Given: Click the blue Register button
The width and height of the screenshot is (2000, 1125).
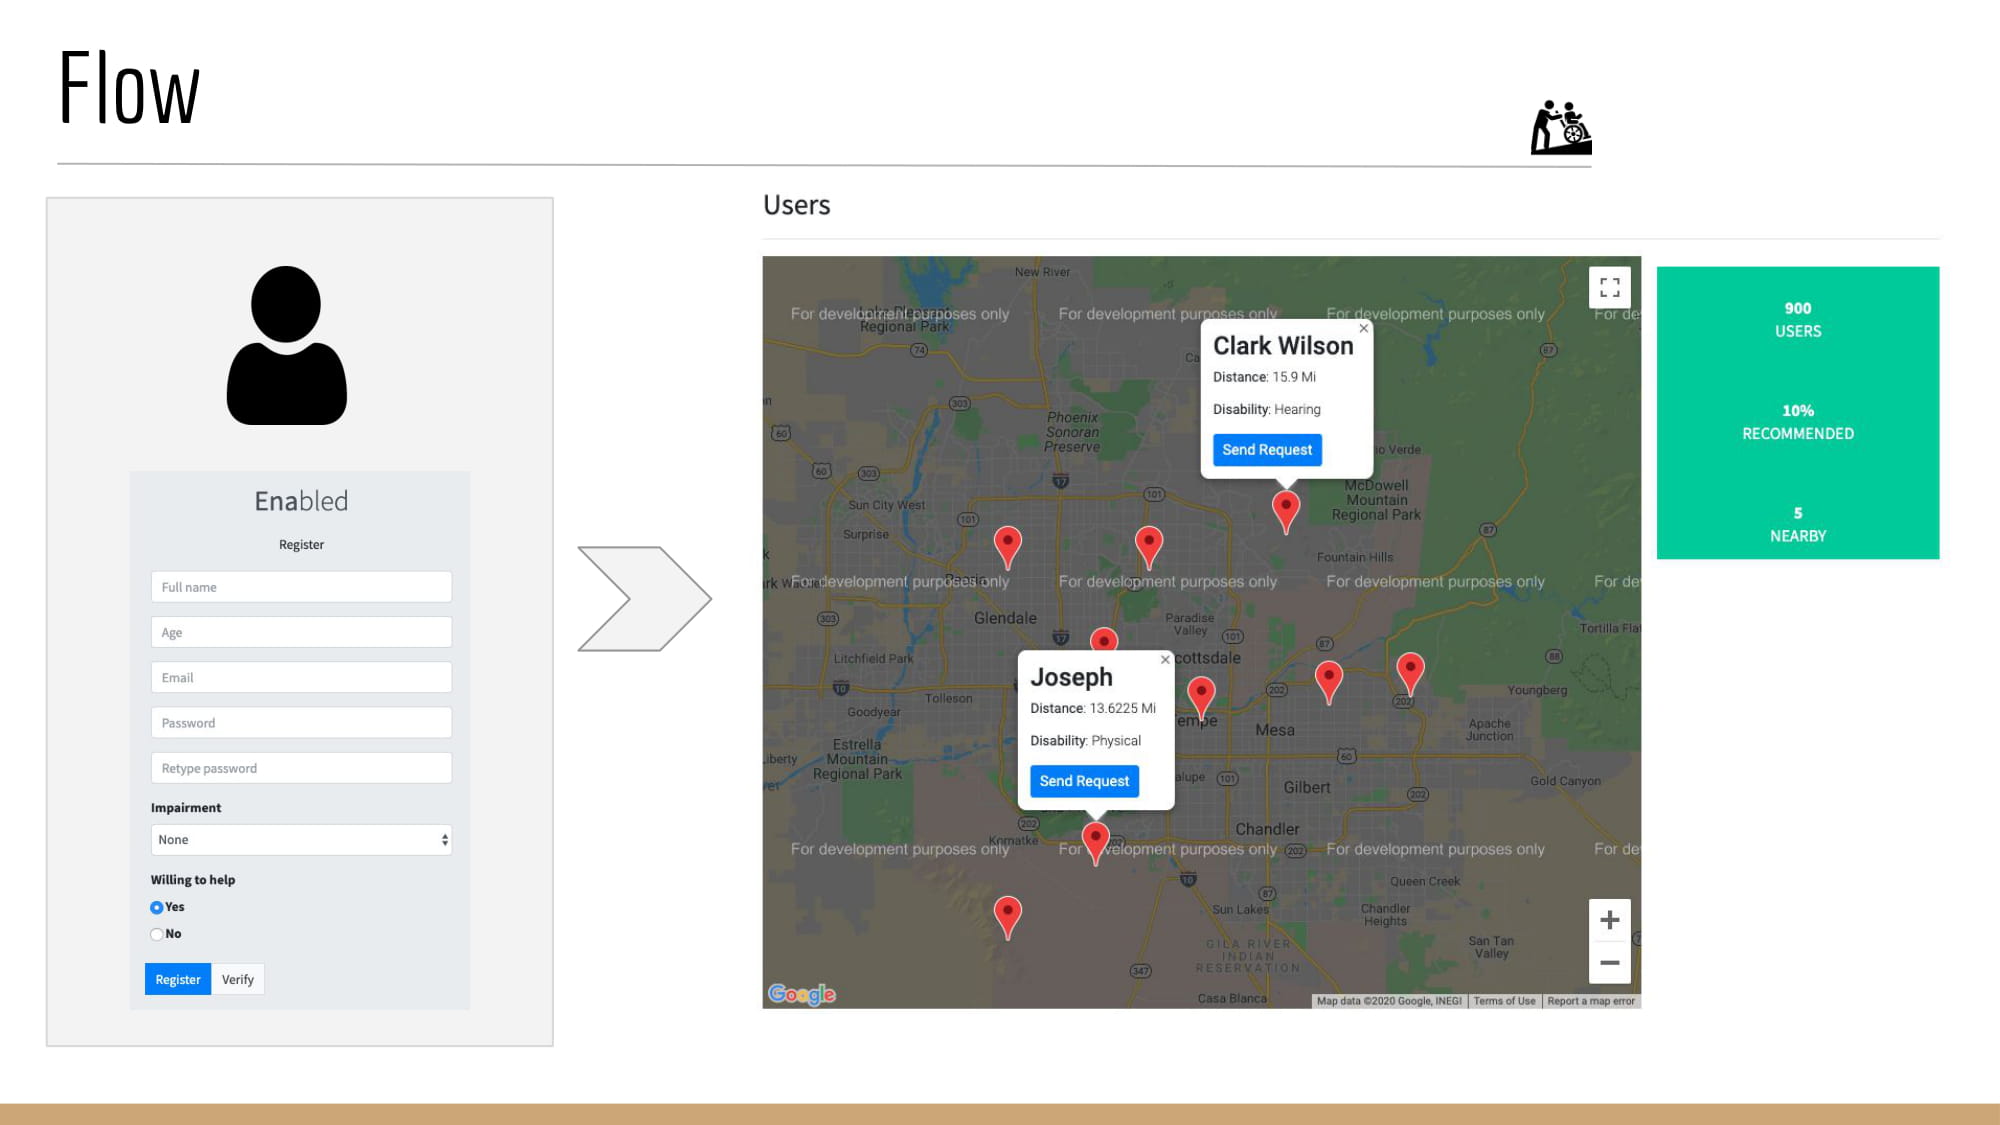Looking at the screenshot, I should [x=178, y=980].
